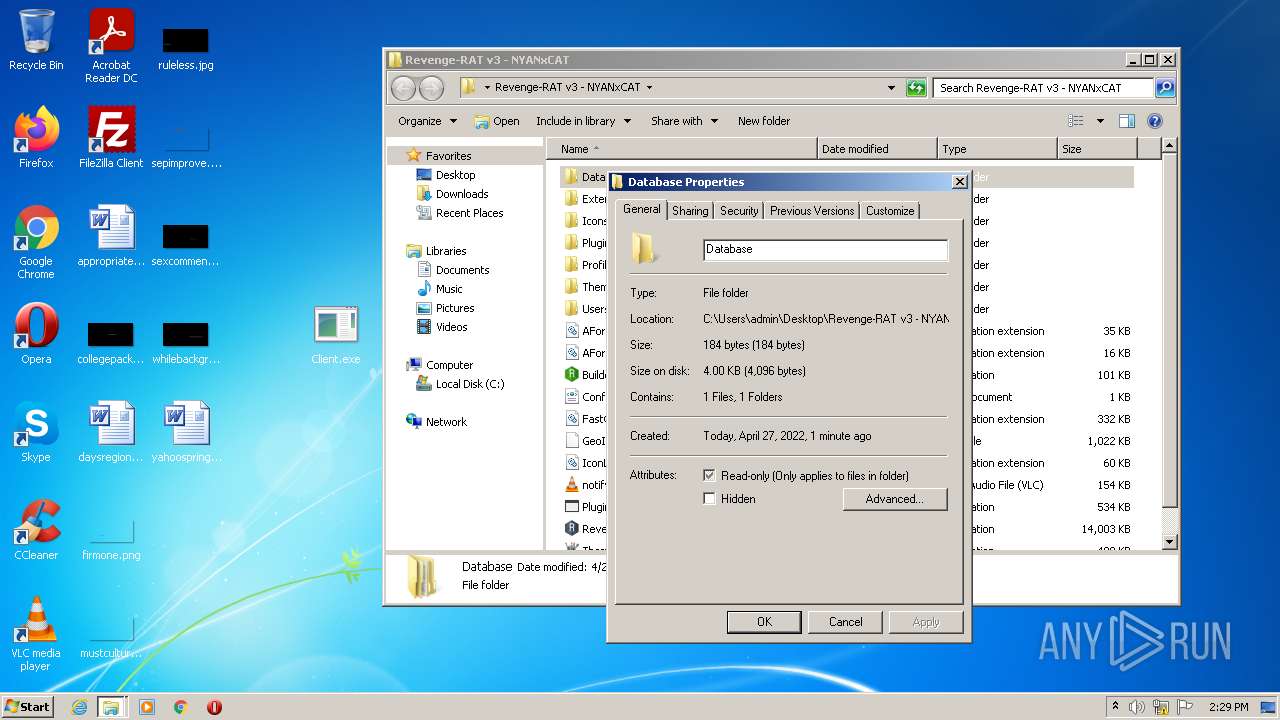Toggle the preview pane icon in Explorer
Screen dimensions: 1280x720
(x=1127, y=121)
